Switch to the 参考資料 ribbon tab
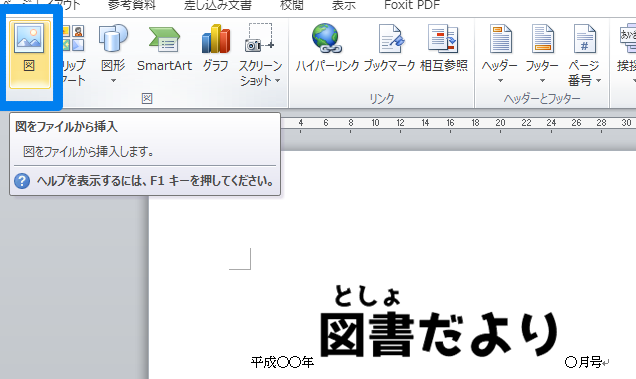636x379 pixels. [x=132, y=5]
